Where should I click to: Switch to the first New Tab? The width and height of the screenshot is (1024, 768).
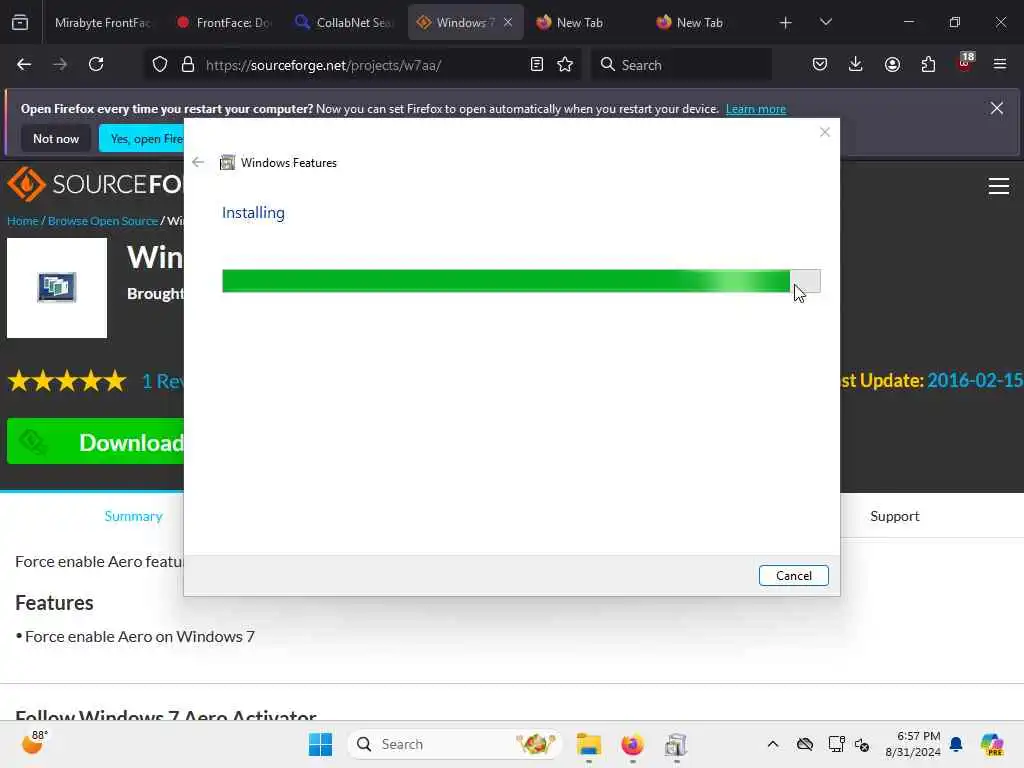point(578,22)
